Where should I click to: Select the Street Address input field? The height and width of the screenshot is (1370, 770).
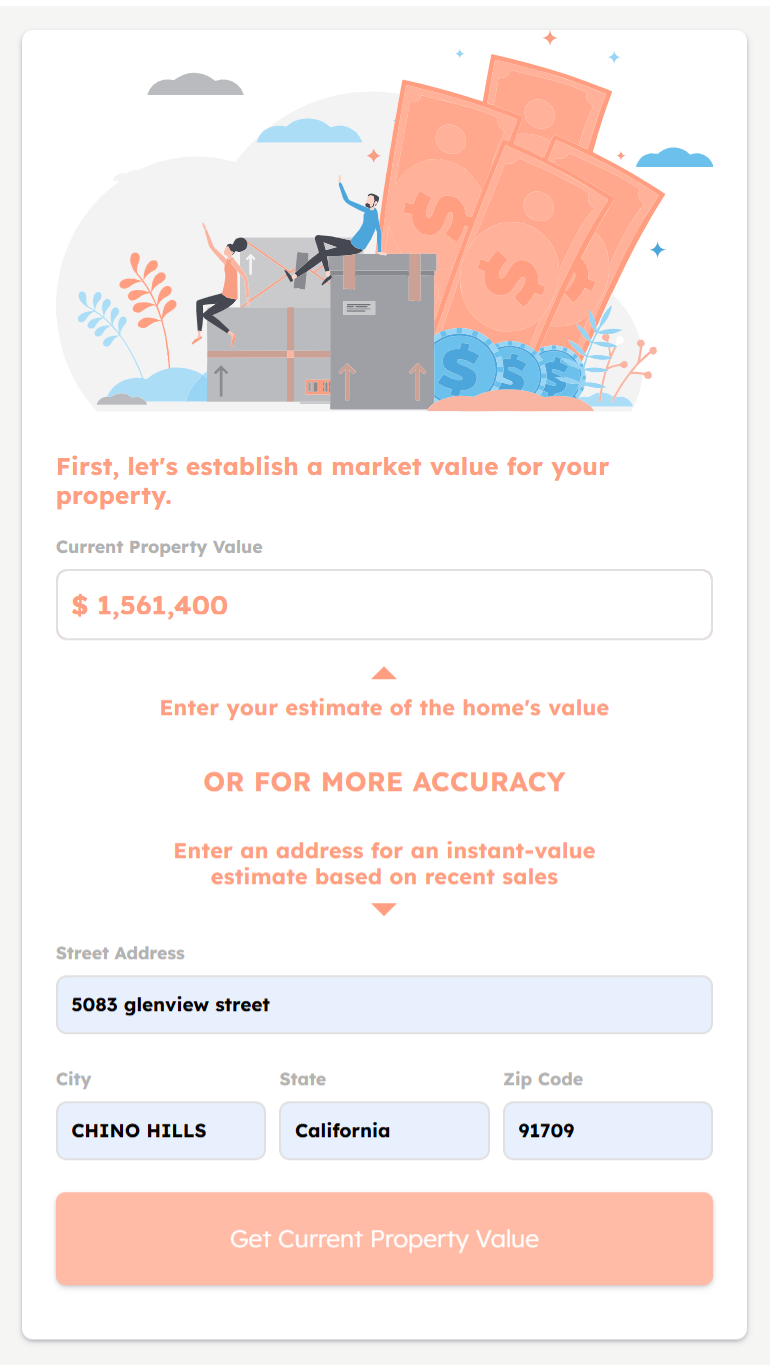(384, 1004)
